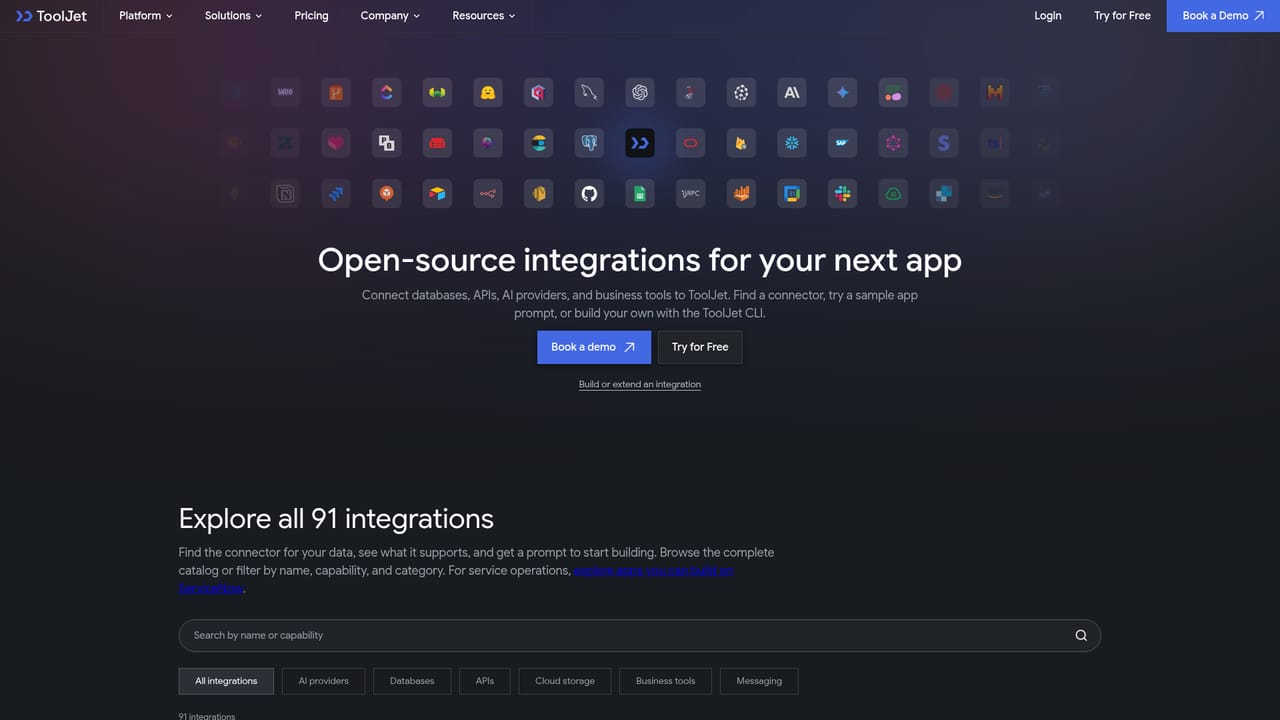Select the All integrations filter tab
This screenshot has height=720, width=1280.
click(226, 681)
